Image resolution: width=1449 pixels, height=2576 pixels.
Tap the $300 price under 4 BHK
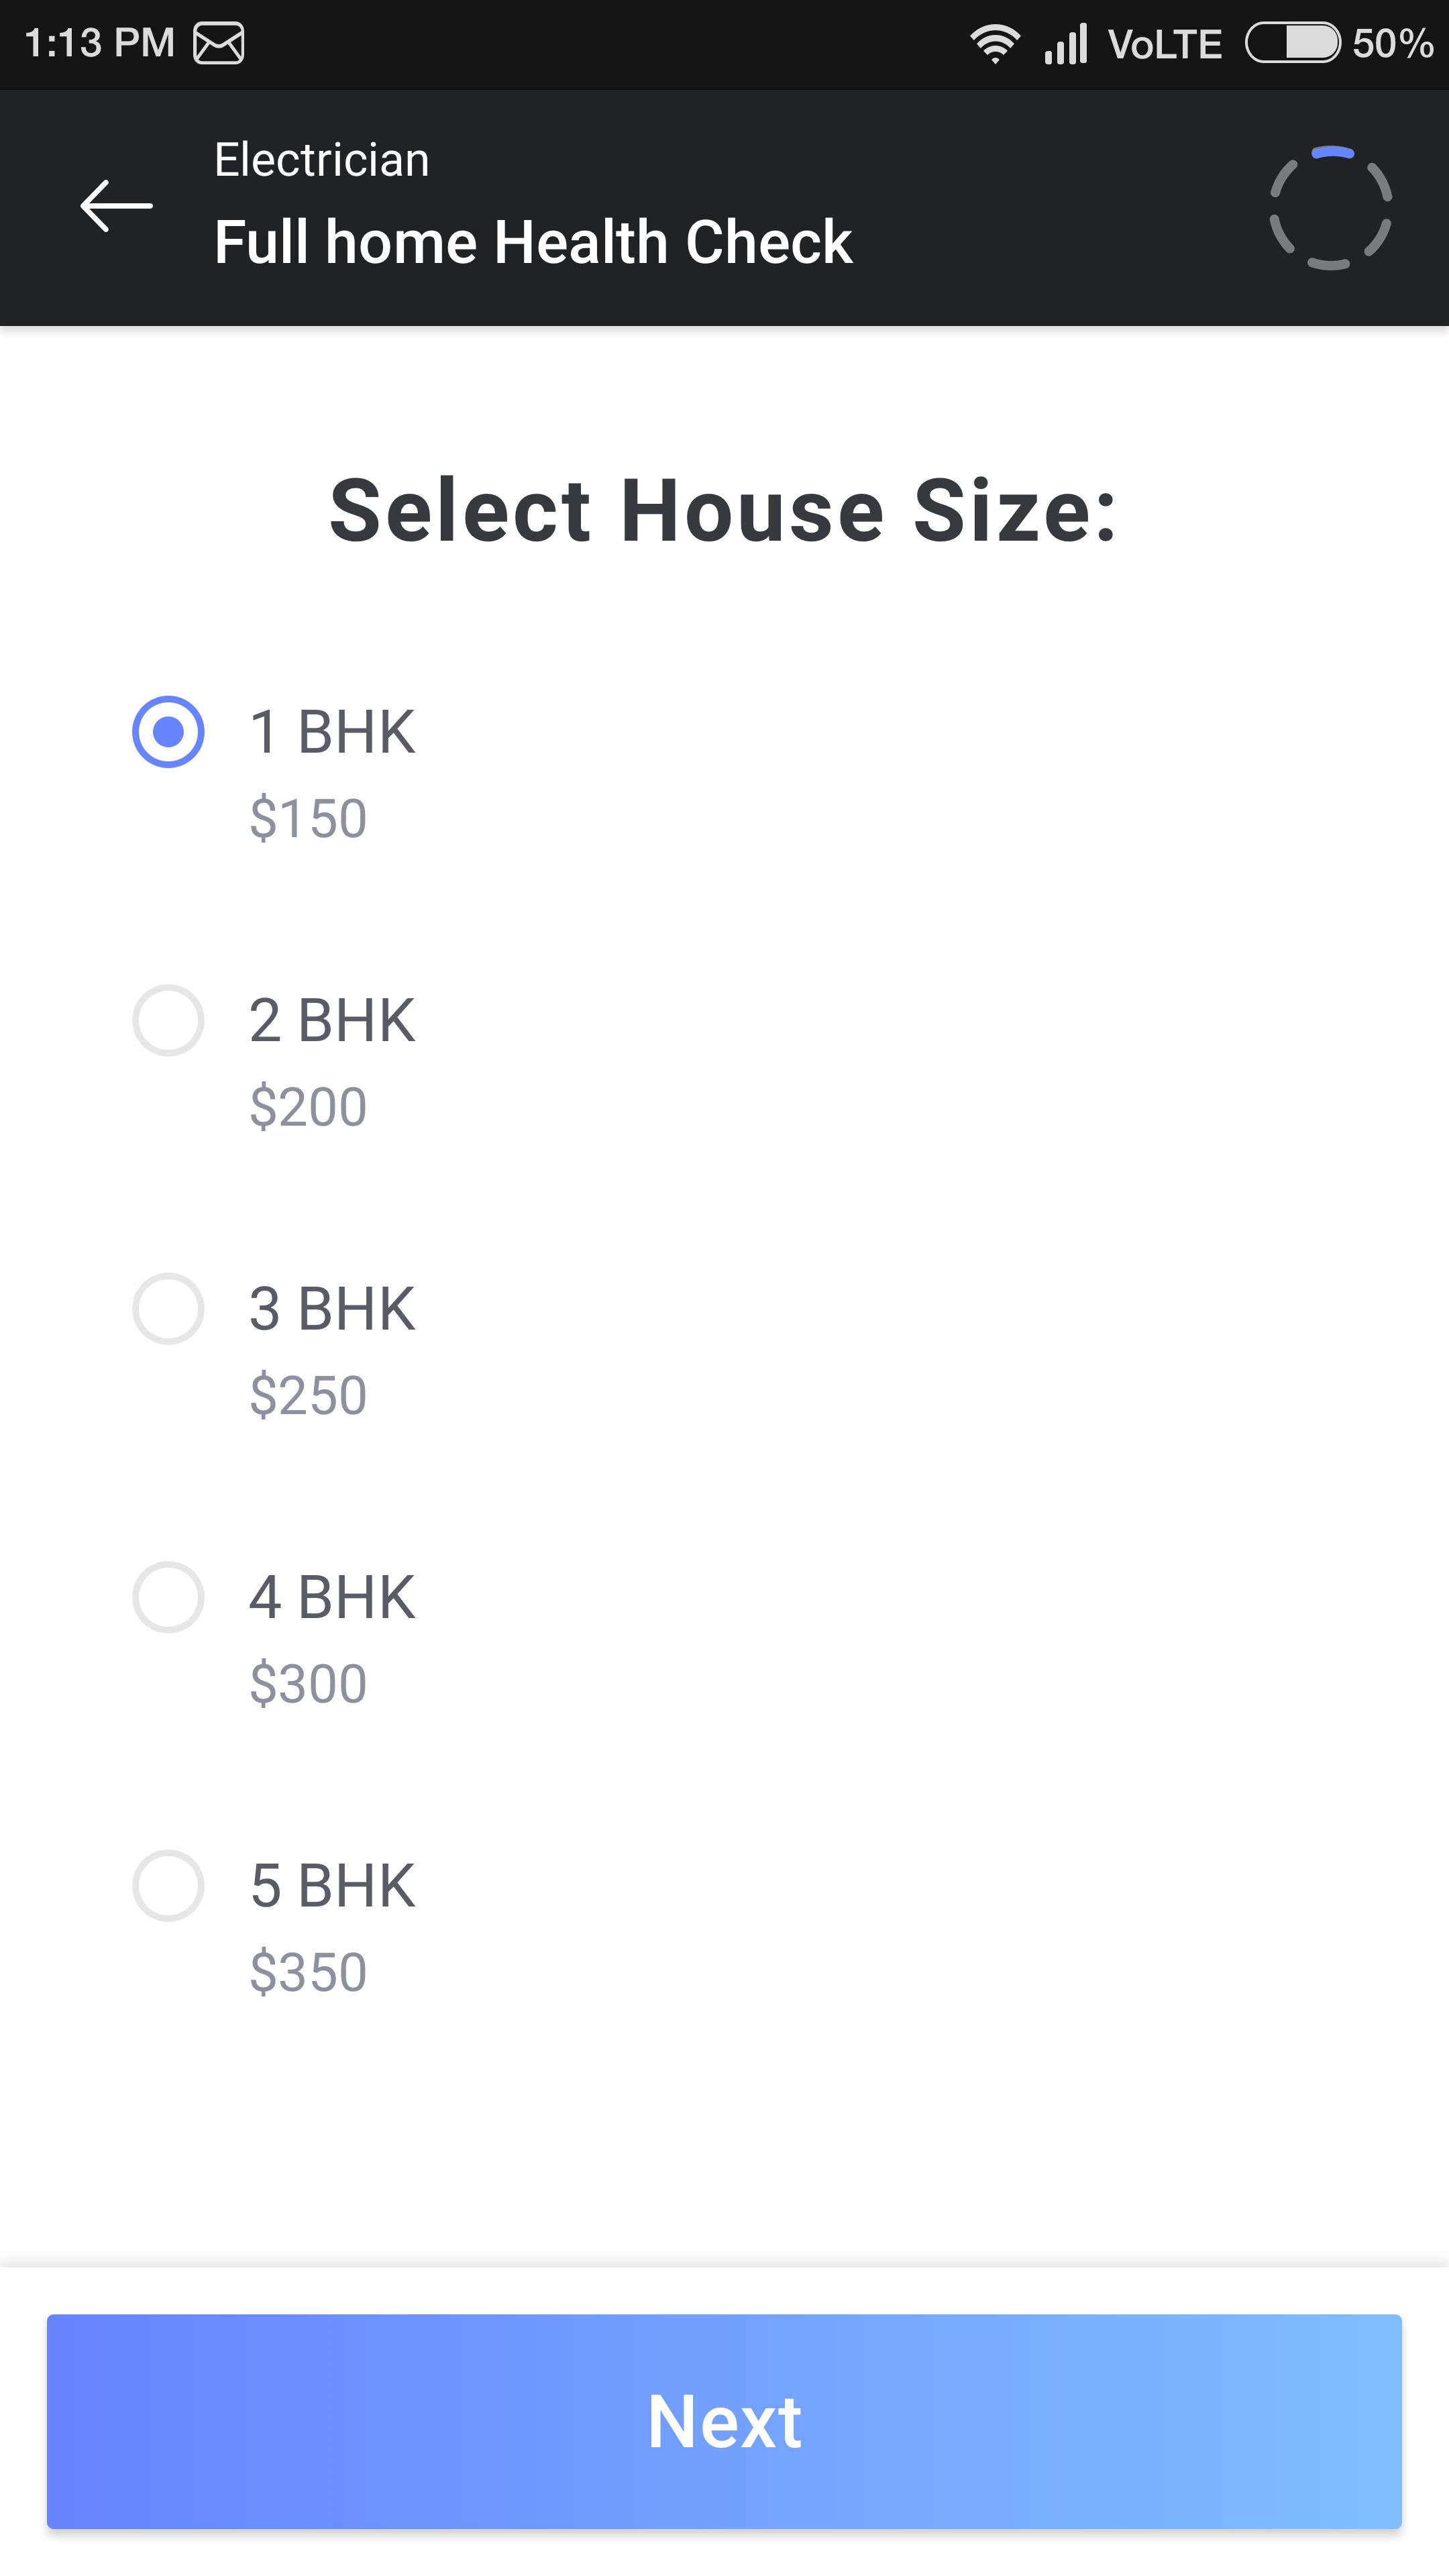pyautogui.click(x=308, y=1684)
